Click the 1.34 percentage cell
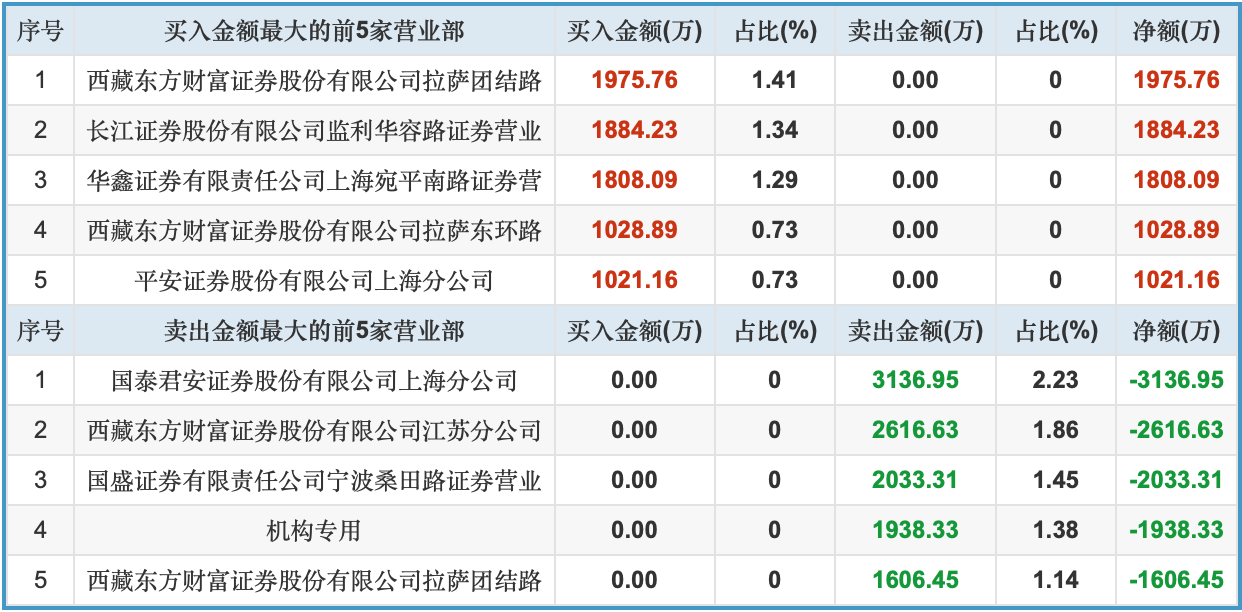The width and height of the screenshot is (1242, 612). click(x=774, y=130)
